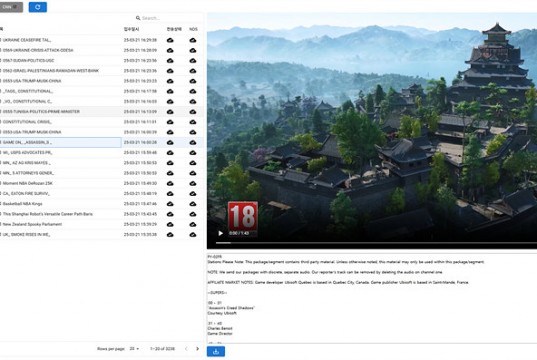537x360 pixels.
Task: Click NDS cloud icon for UKRAINE CEASEFIRE row
Action: coord(193,40)
